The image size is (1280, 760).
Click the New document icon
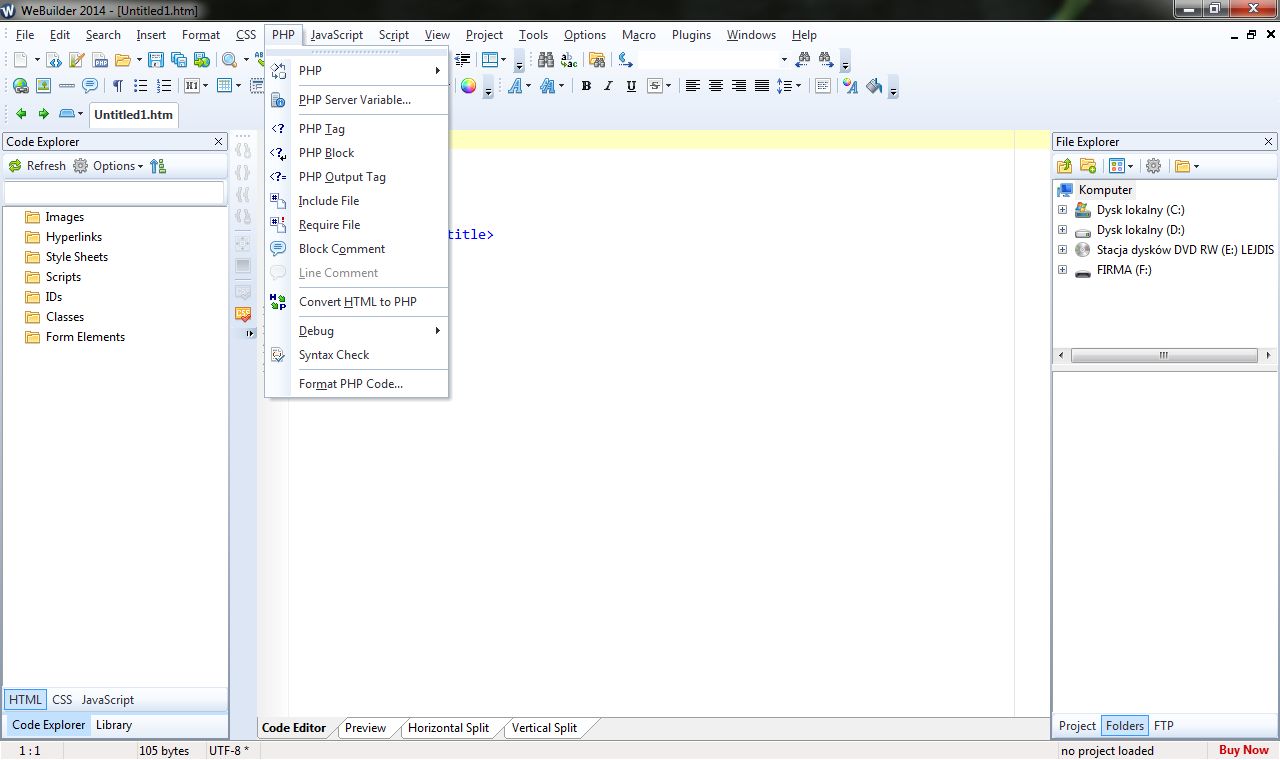pyautogui.click(x=20, y=60)
